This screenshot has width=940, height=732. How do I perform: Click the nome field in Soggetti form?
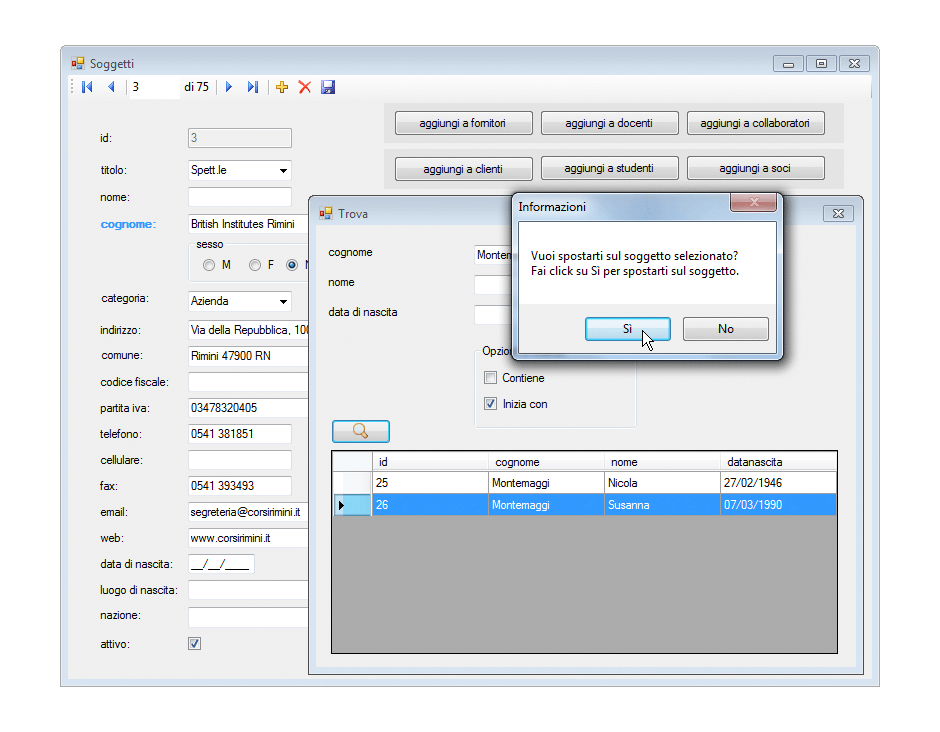coord(240,197)
